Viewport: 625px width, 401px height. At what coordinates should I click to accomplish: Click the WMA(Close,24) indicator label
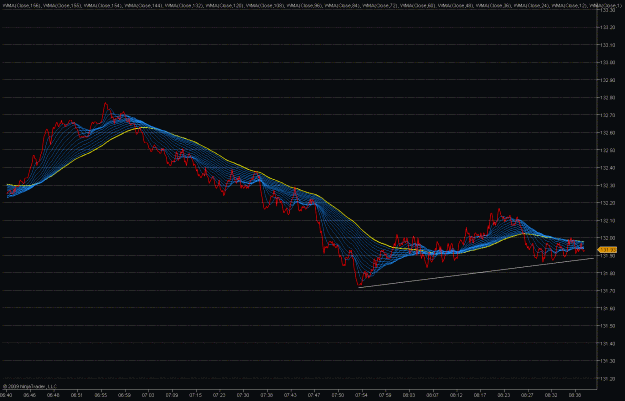(531, 6)
